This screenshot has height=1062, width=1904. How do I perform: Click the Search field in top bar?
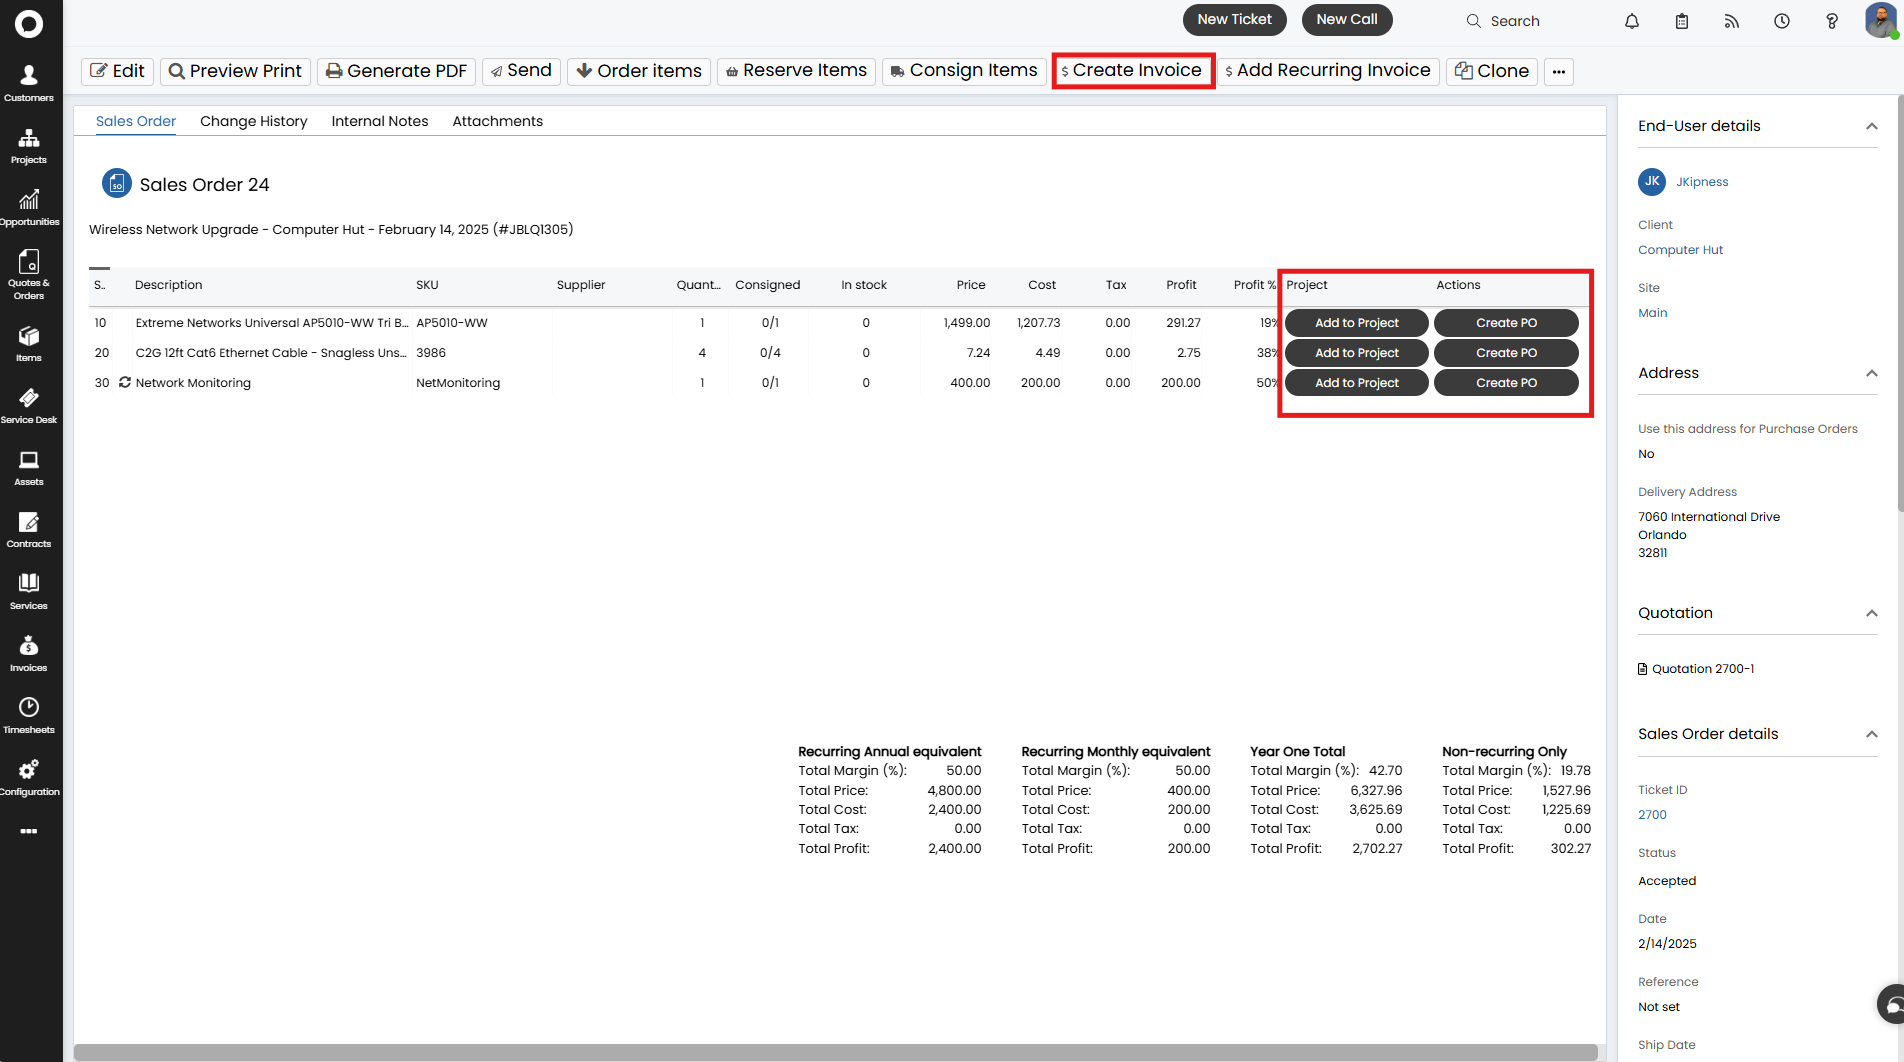(x=1514, y=21)
